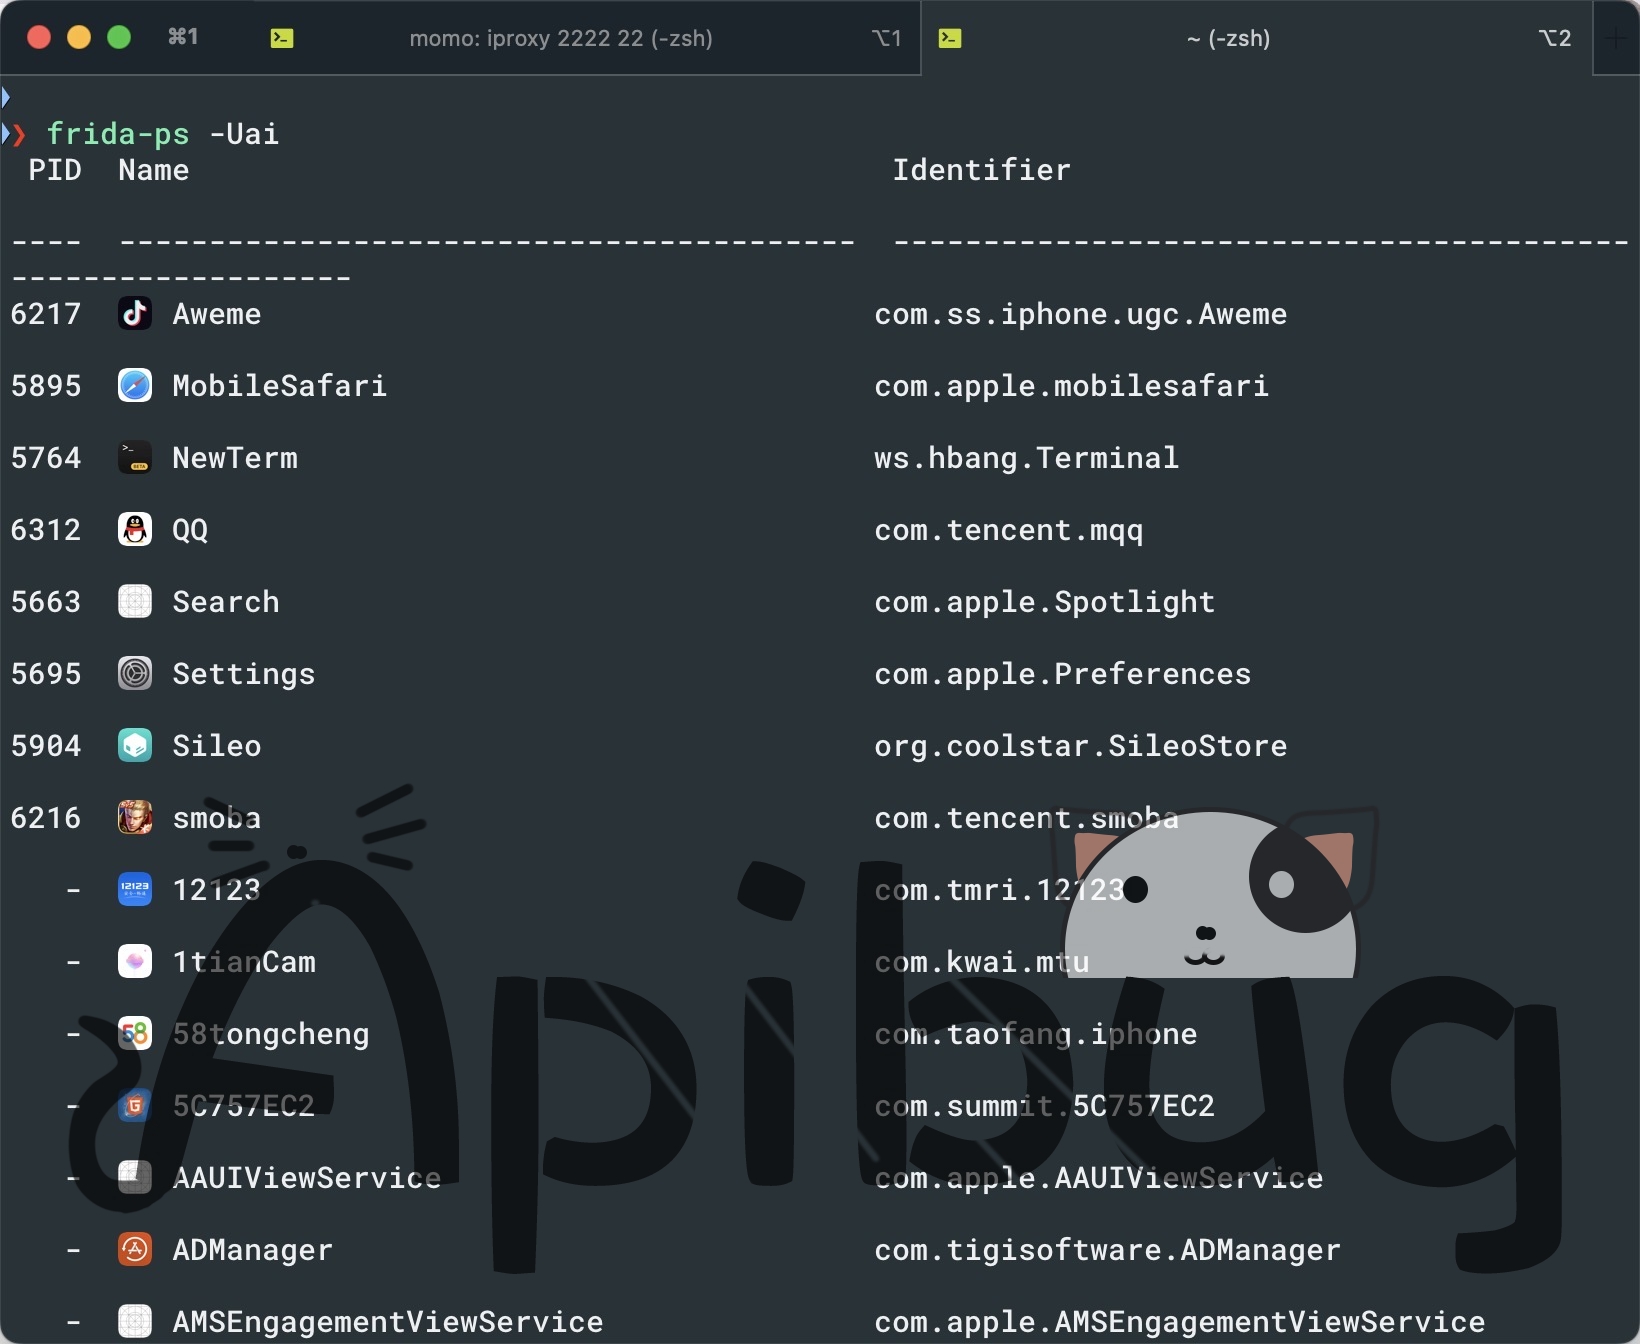This screenshot has width=1640, height=1344.
Task: Click the QQ penguin icon
Action: coord(135,530)
